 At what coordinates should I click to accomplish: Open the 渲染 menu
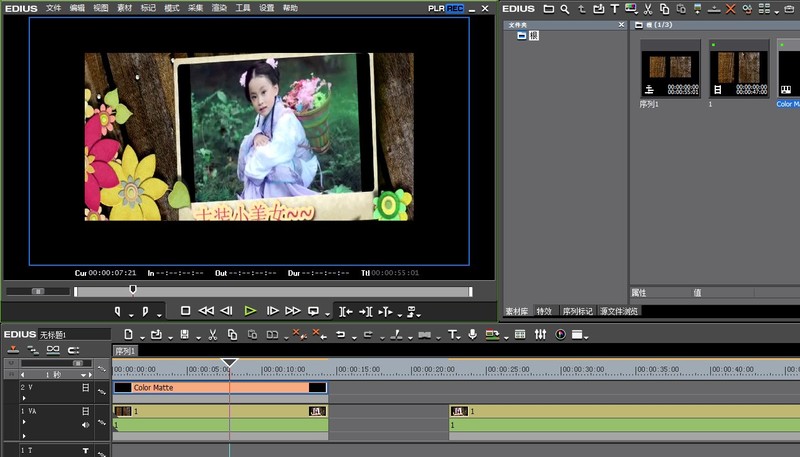click(219, 8)
